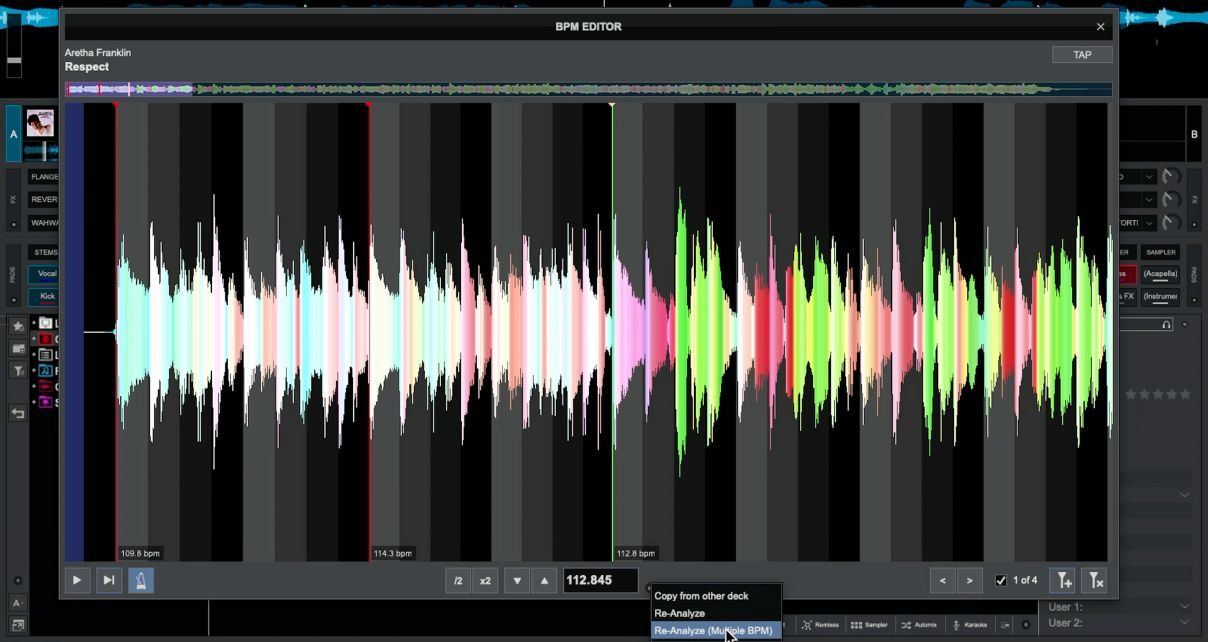Click the 112.845 BPM value field
The width and height of the screenshot is (1208, 642).
tap(600, 580)
